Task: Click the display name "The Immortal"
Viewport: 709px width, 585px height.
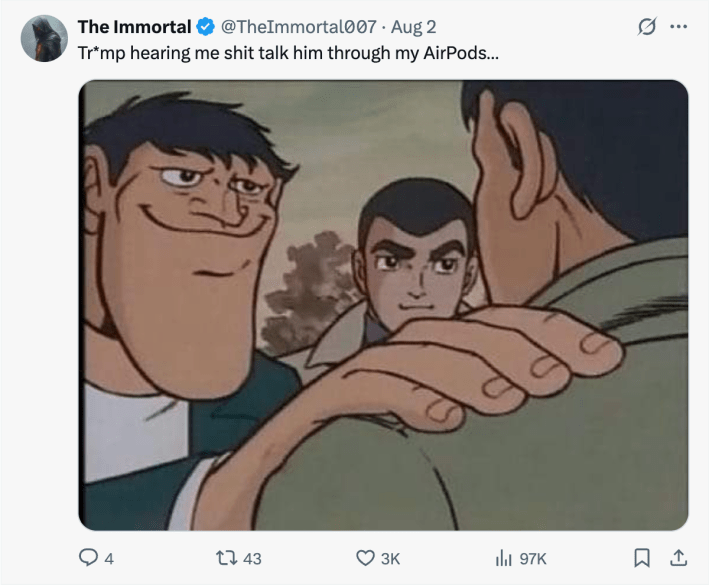Action: 134,27
